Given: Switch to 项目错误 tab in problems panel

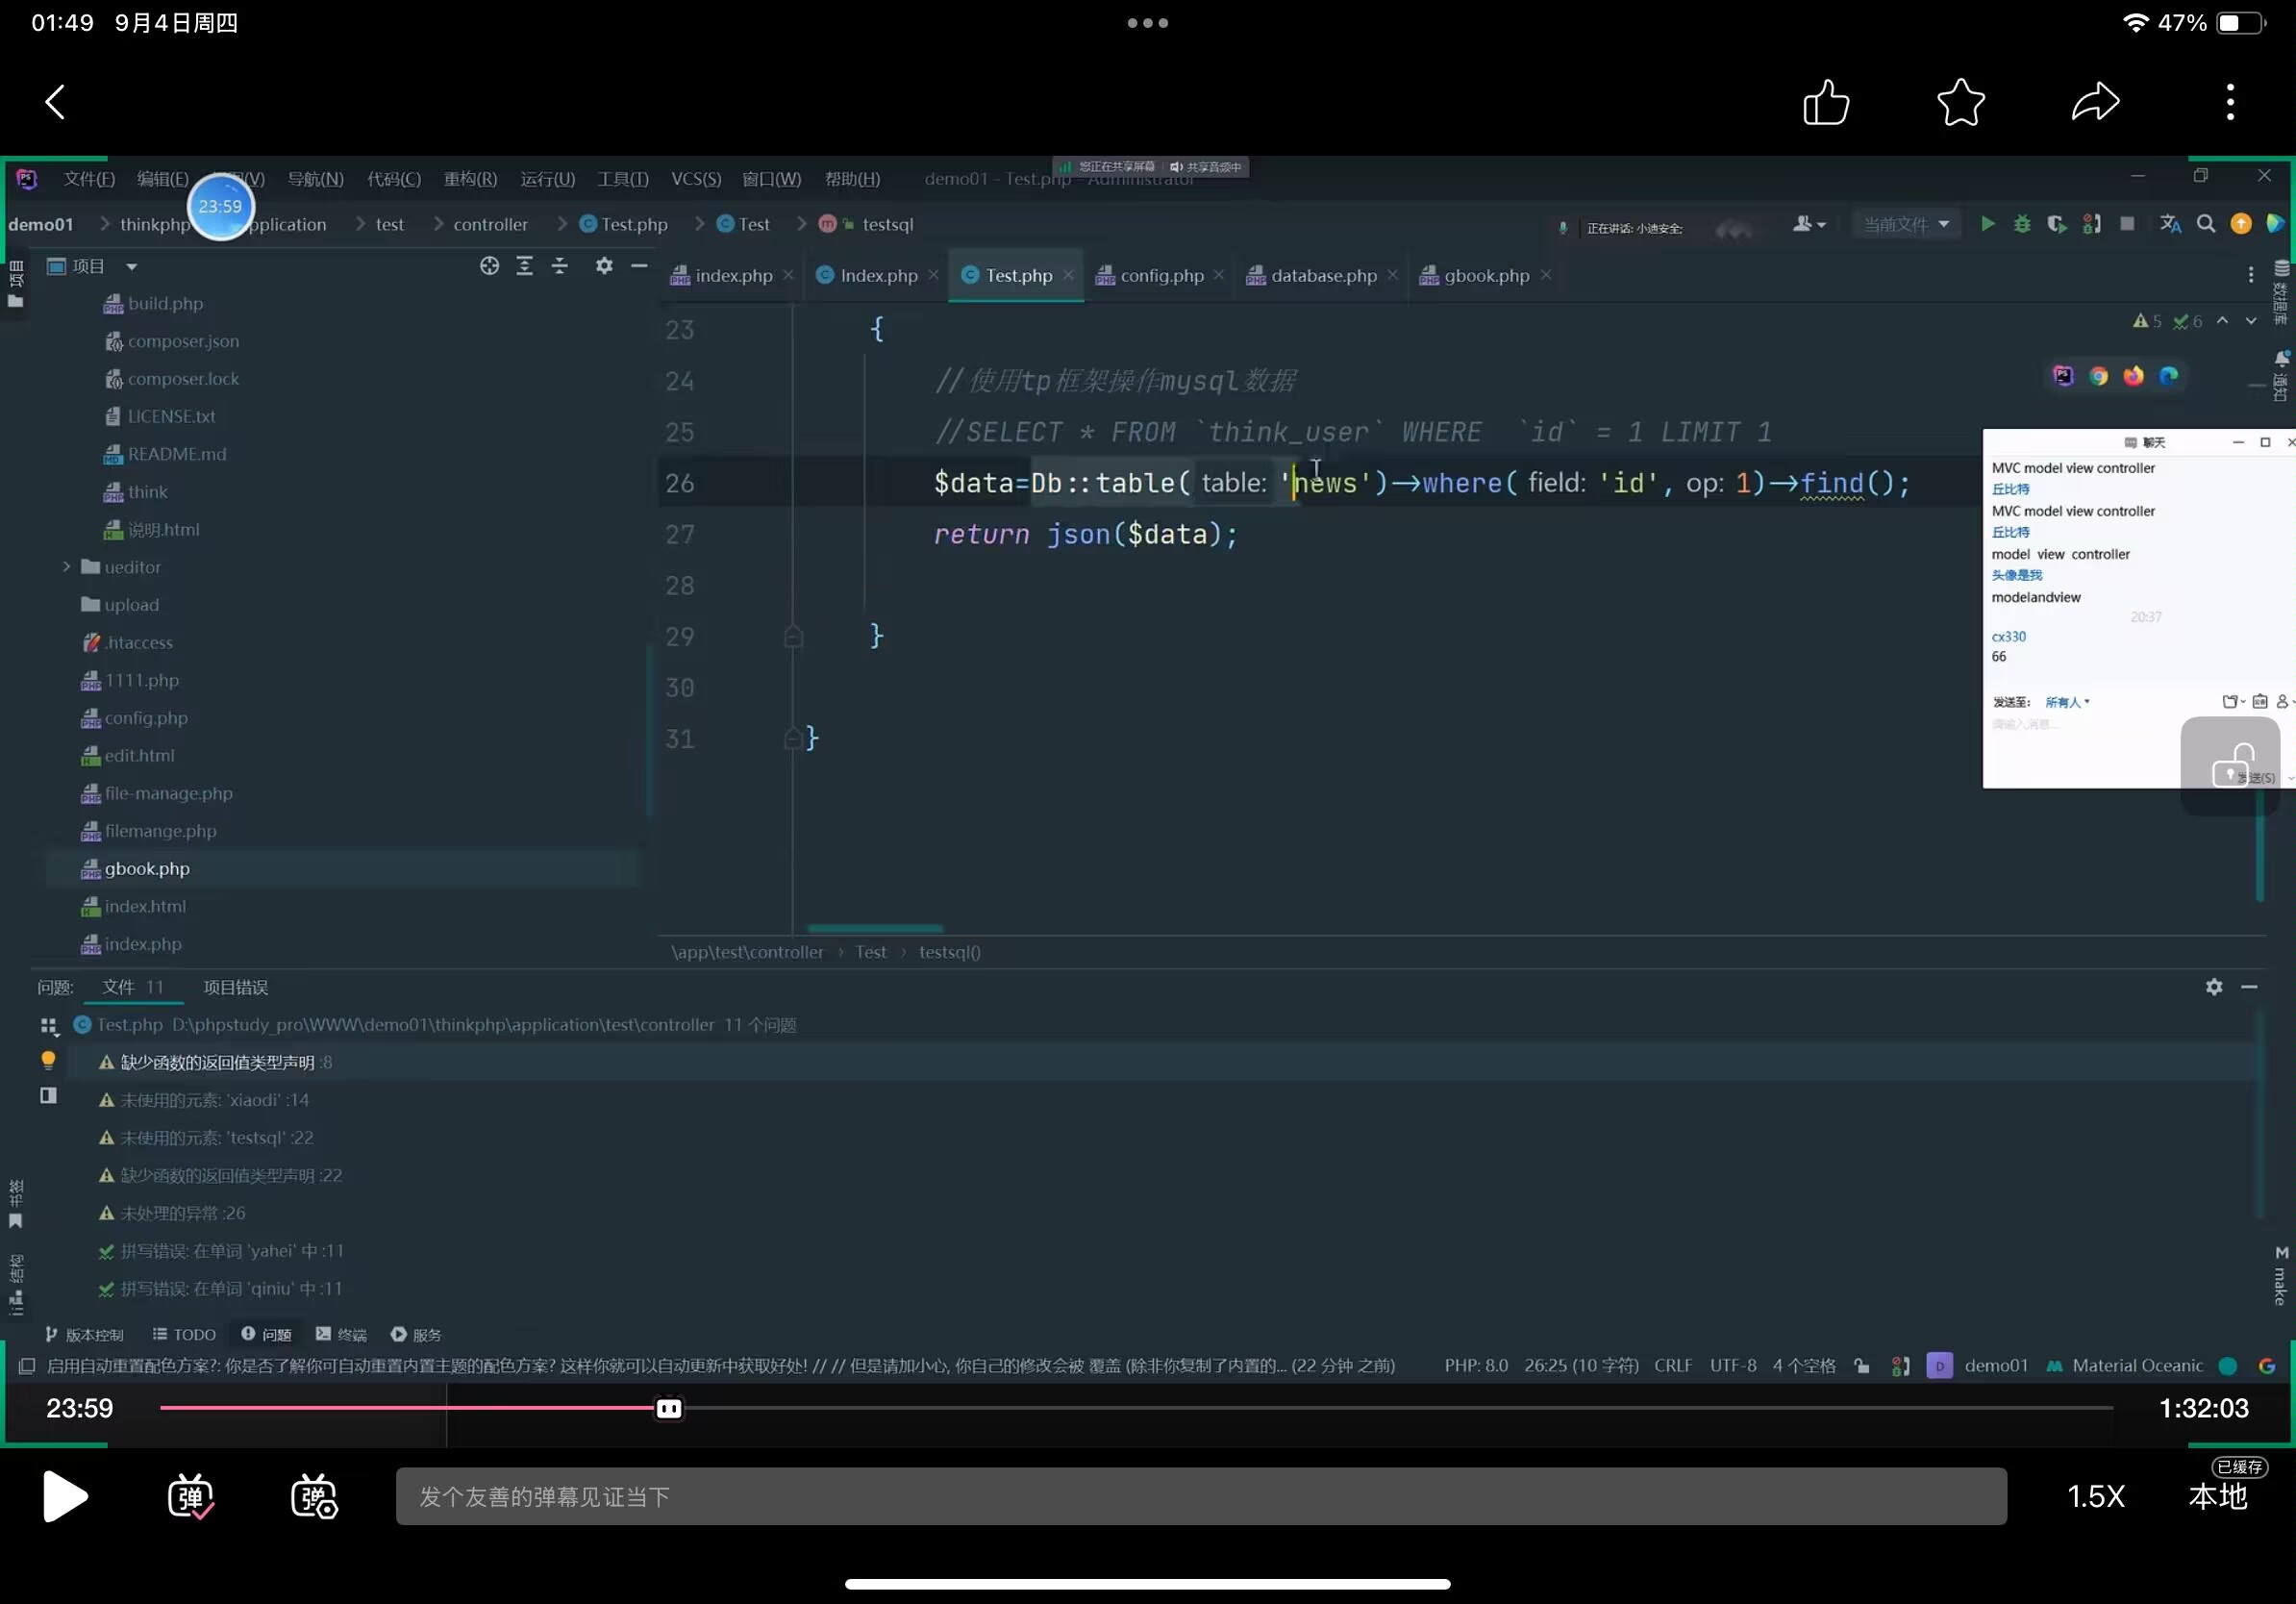Looking at the screenshot, I should point(235,987).
